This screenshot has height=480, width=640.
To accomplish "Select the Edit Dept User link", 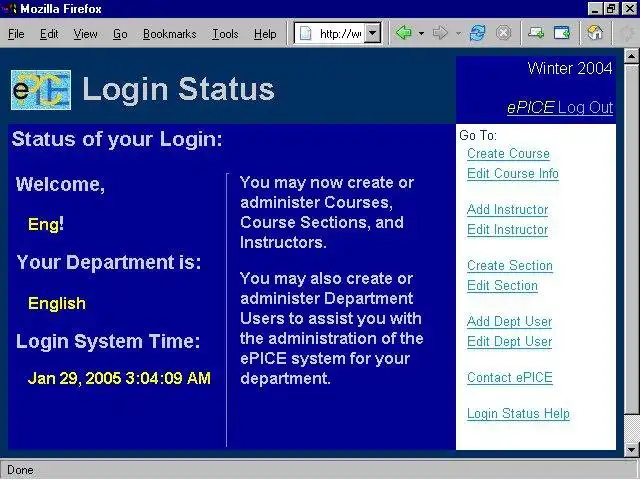I will coord(509,342).
